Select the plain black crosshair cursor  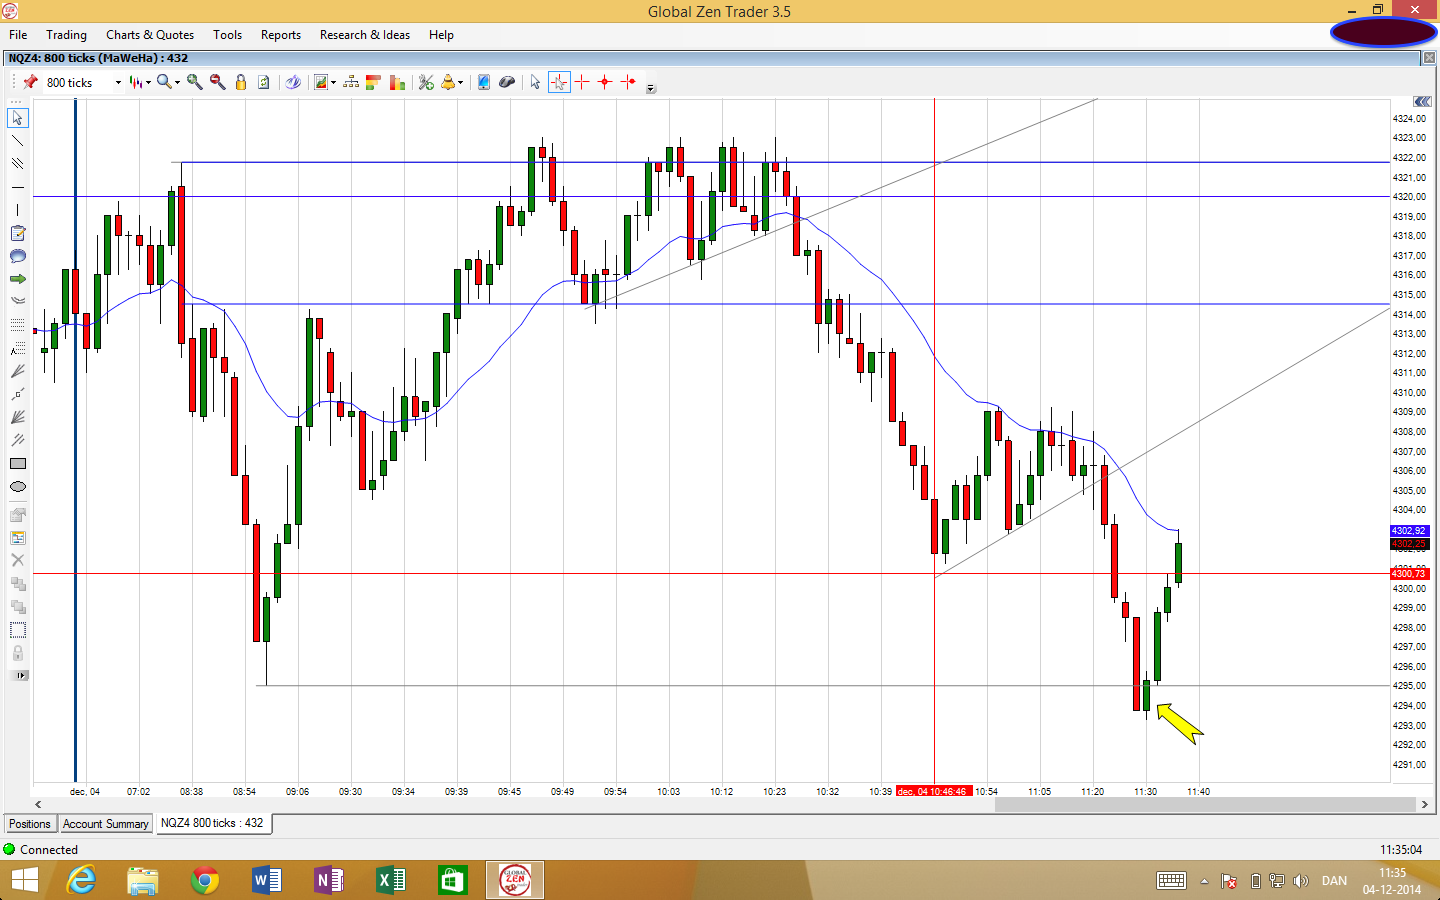tap(582, 82)
